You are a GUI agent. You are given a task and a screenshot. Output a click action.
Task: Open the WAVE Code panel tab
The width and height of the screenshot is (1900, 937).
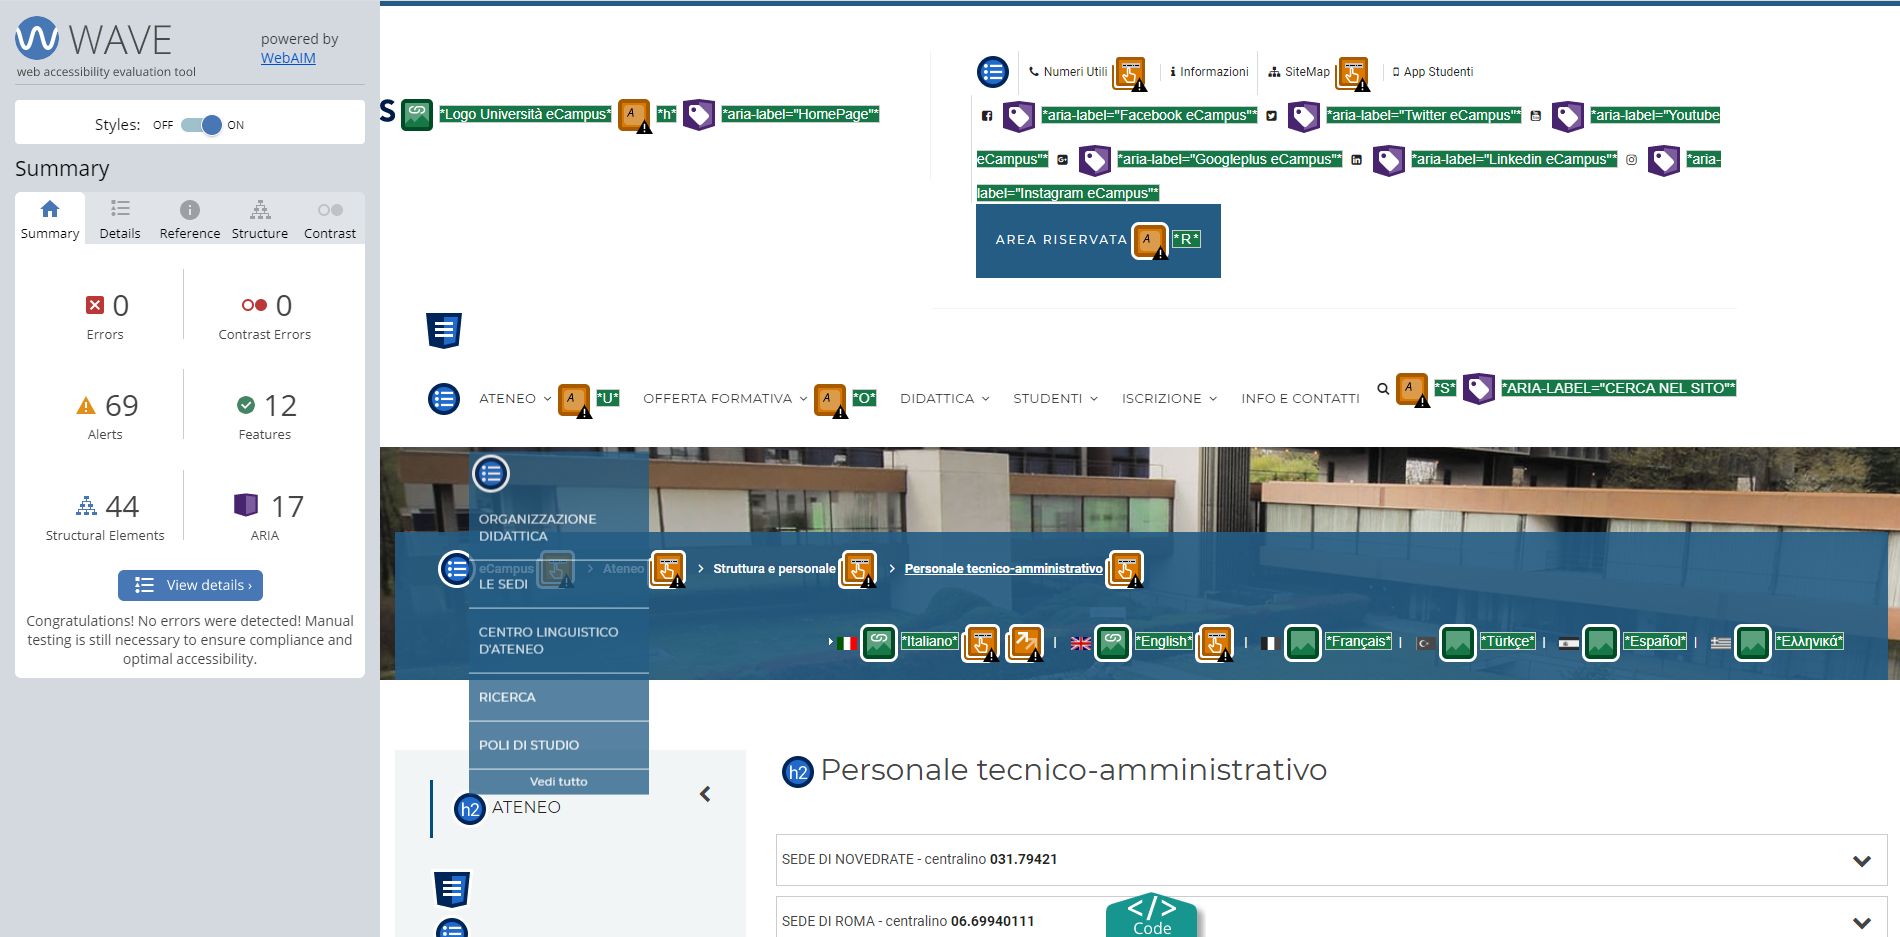(1151, 915)
